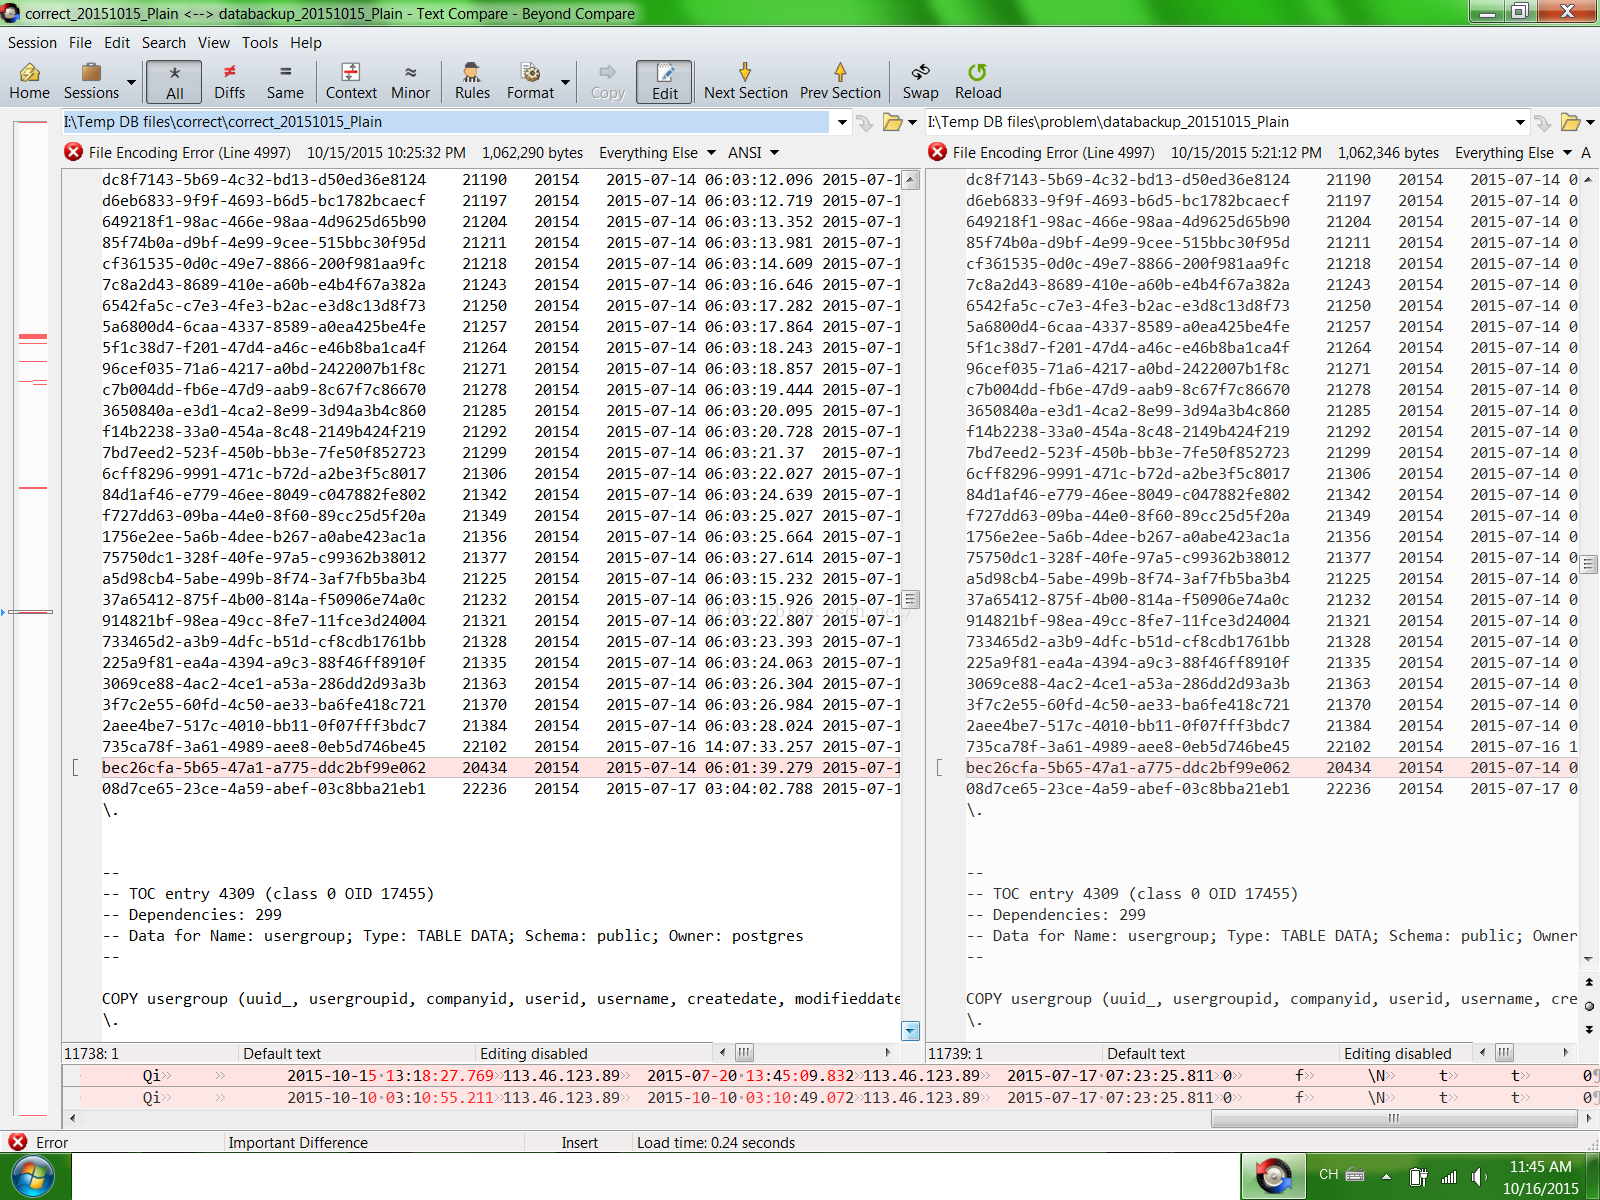Click the network signal tray icon
Viewport: 1600px width, 1200px height.
coord(1449,1177)
